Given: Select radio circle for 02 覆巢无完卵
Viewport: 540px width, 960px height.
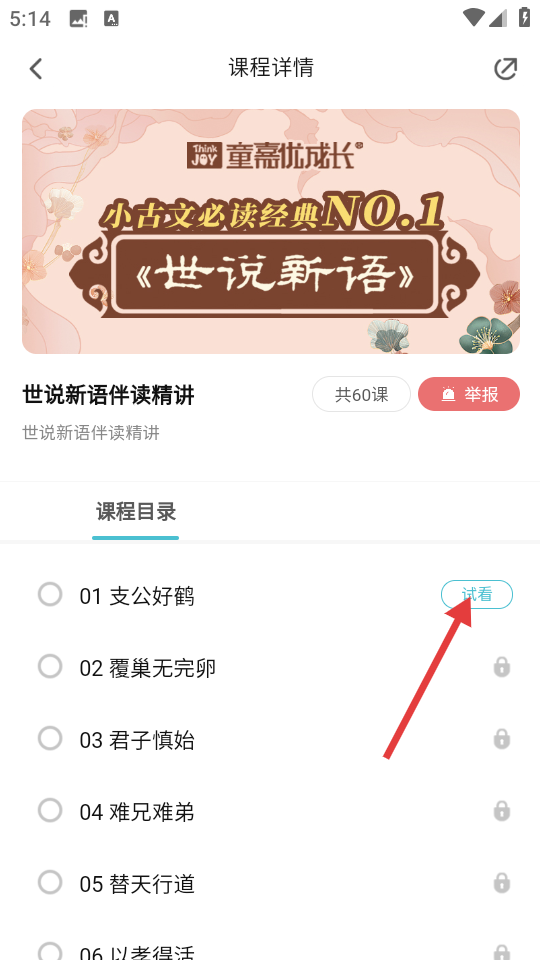Looking at the screenshot, I should [50, 666].
